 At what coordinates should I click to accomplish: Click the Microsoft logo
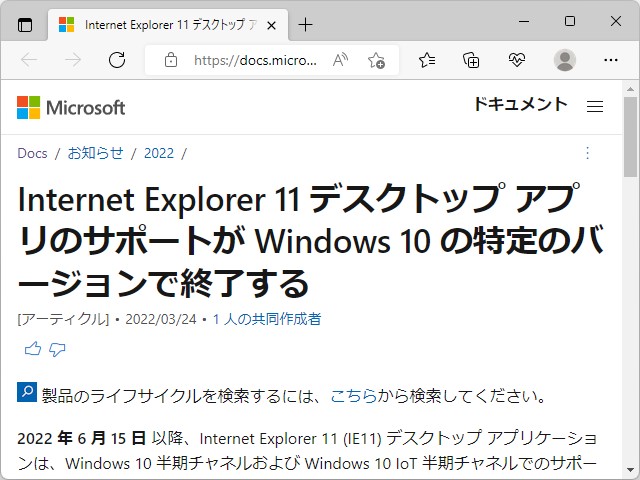click(71, 107)
